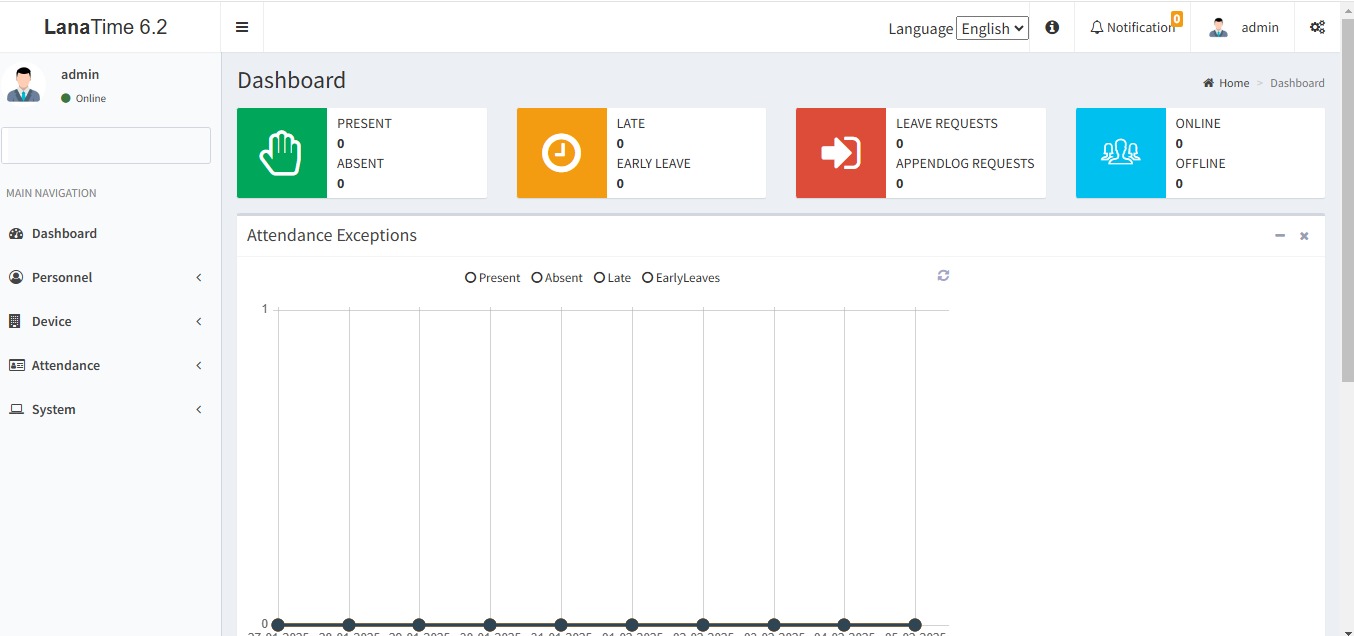Click the sidebar admin username
The height and width of the screenshot is (636, 1354).
coord(80,74)
